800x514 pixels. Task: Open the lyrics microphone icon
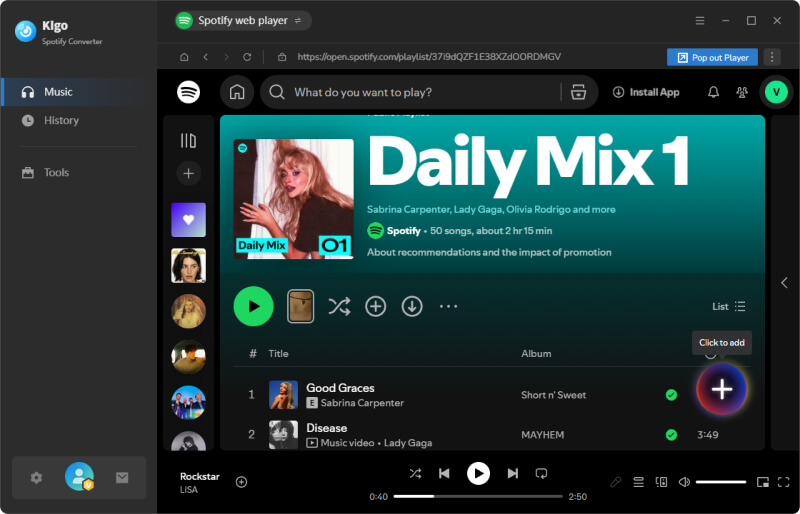[616, 482]
